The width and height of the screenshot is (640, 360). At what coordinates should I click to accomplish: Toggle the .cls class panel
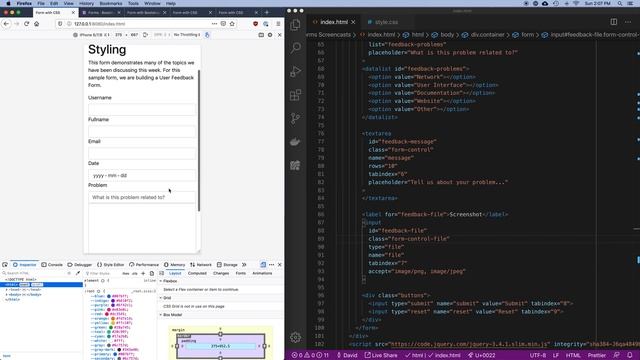135,273
